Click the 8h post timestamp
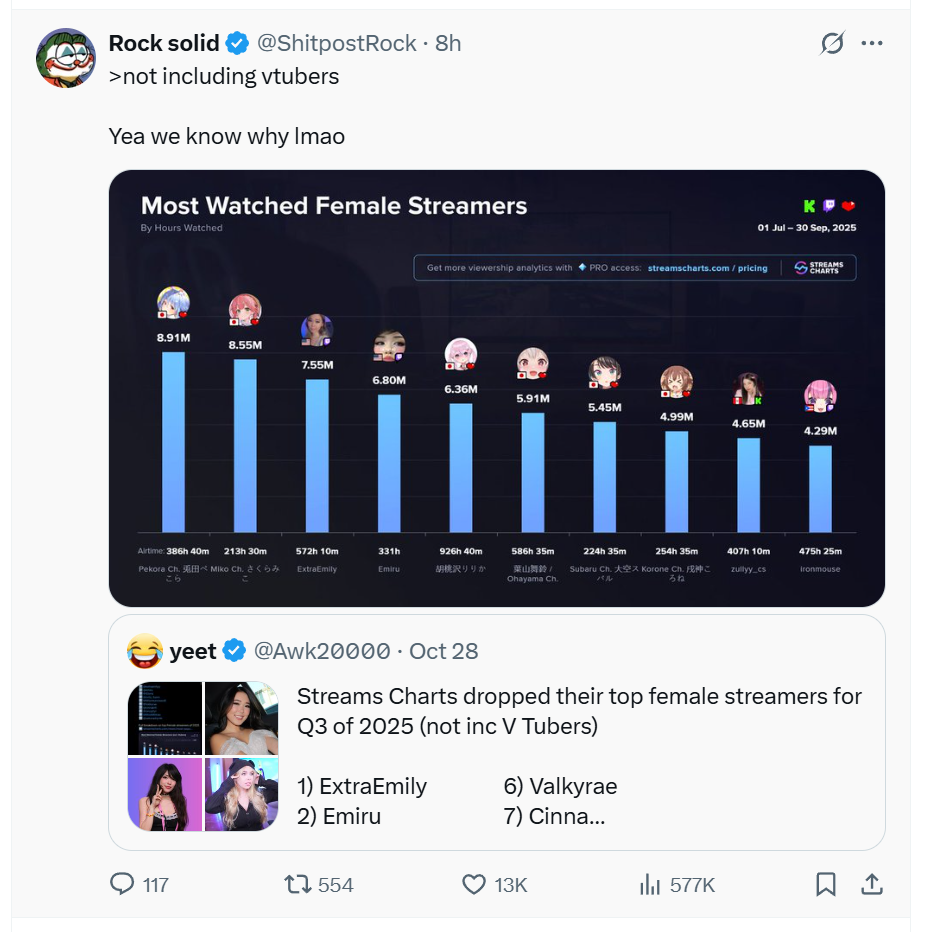This screenshot has width=929, height=932. [448, 43]
